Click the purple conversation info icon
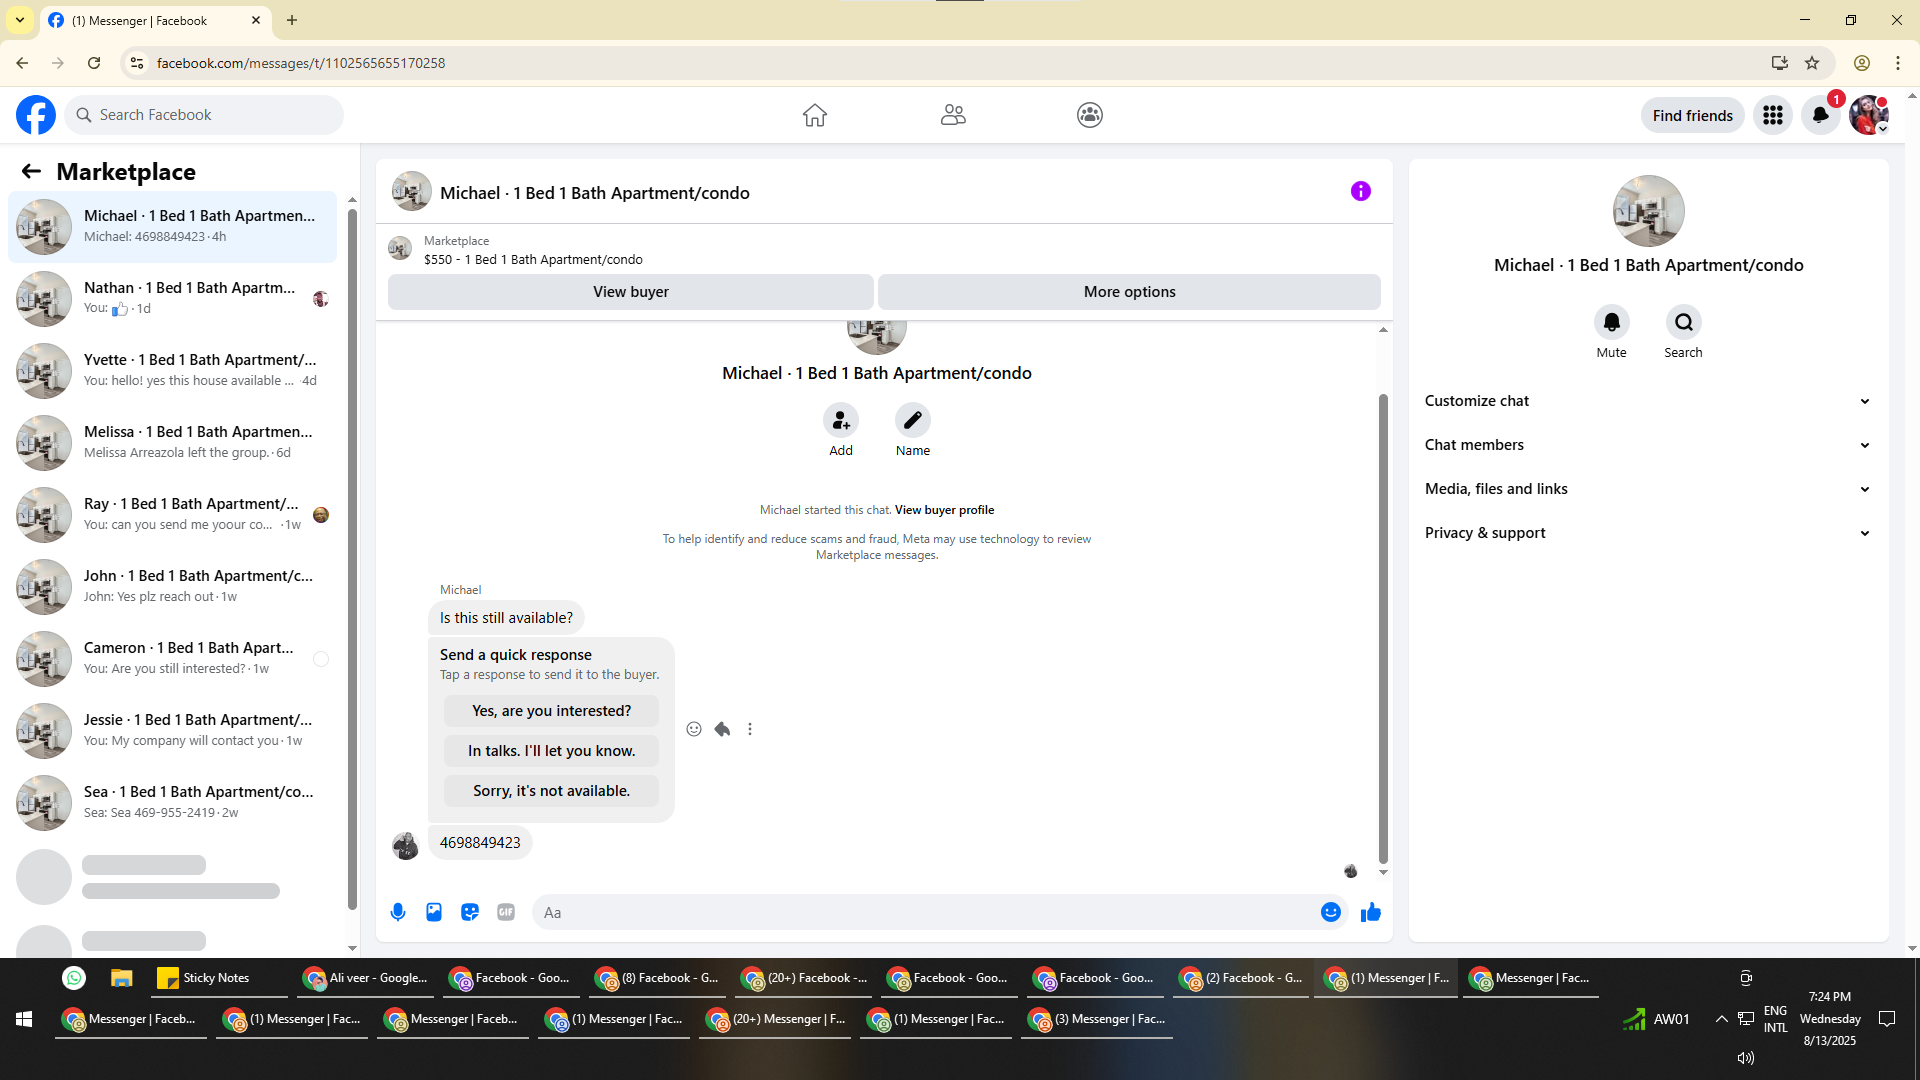Image resolution: width=1920 pixels, height=1080 pixels. click(1360, 191)
